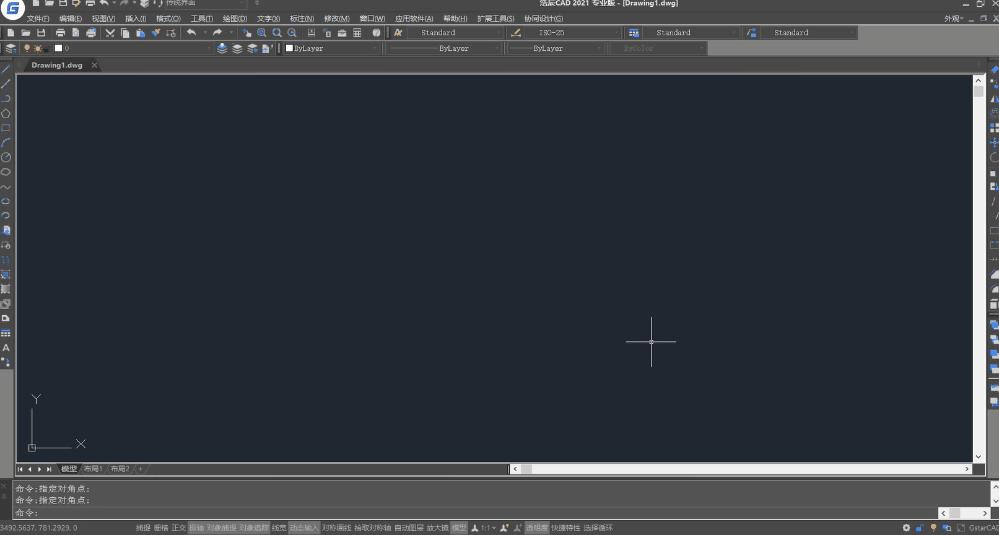Select the multiline Text tool marked A
The width and height of the screenshot is (999, 535).
[x=6, y=348]
